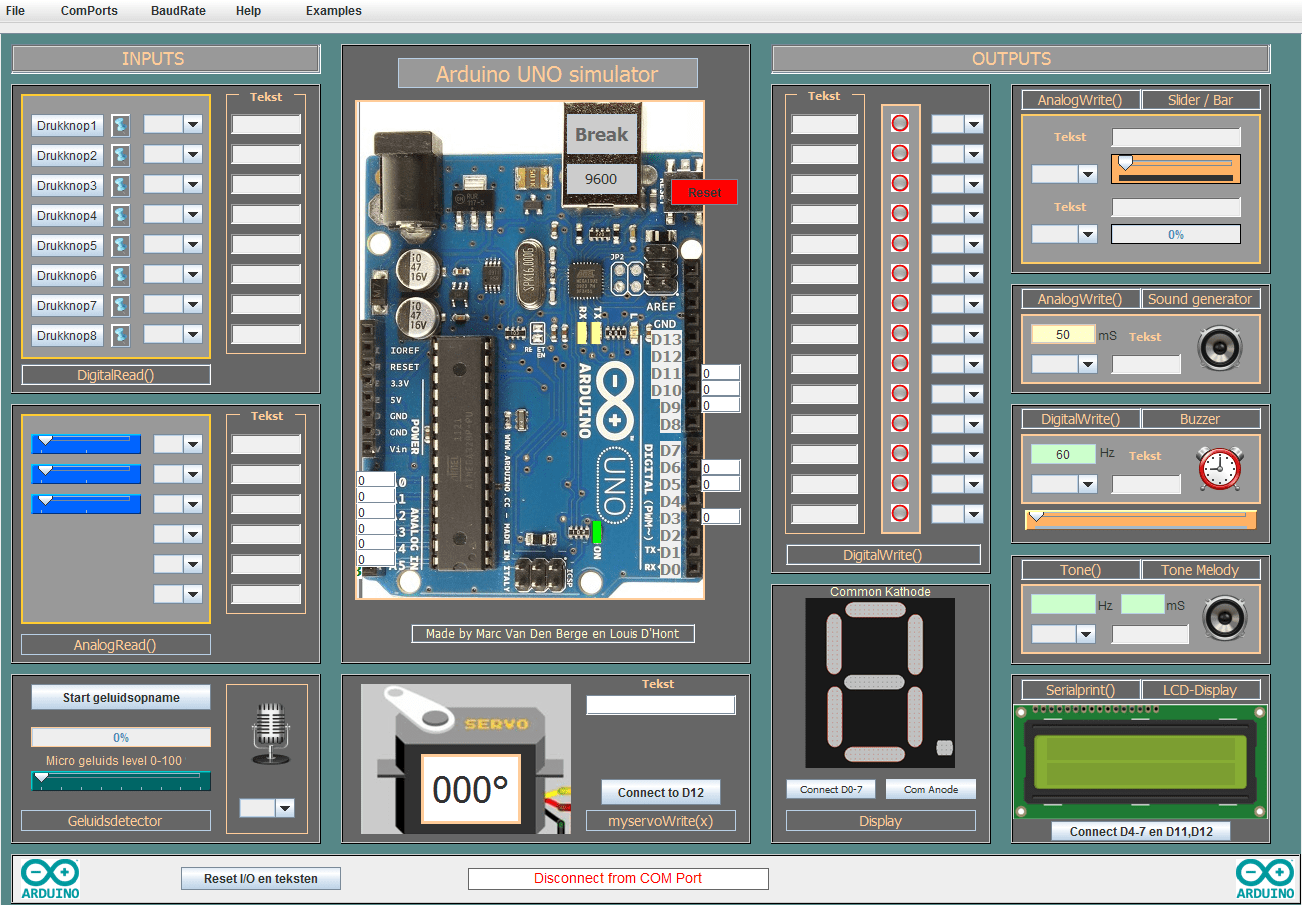Click the topmost red LED indicator in OUTPUTS
The width and height of the screenshot is (1302, 905).
click(x=899, y=122)
